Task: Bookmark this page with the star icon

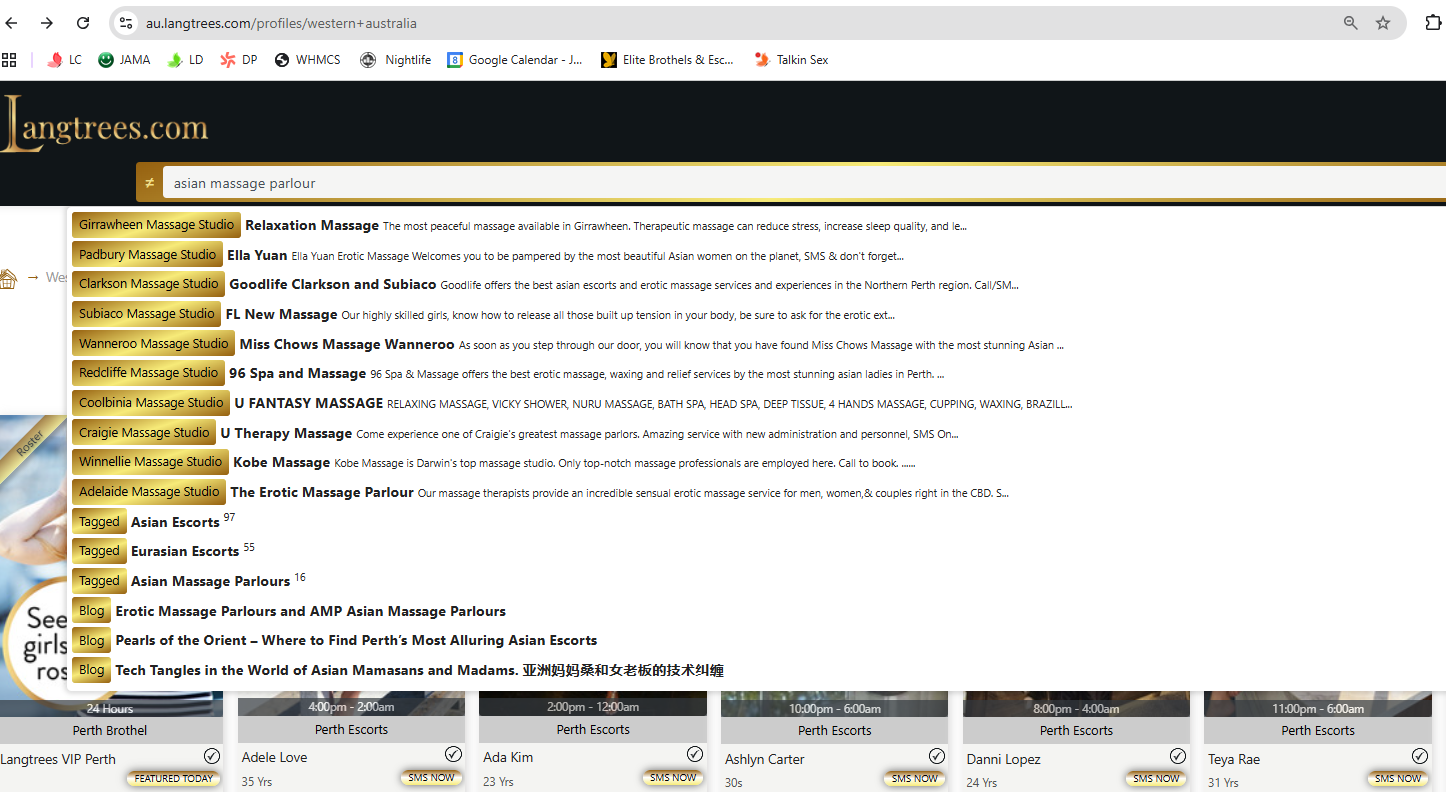Action: [x=1383, y=23]
